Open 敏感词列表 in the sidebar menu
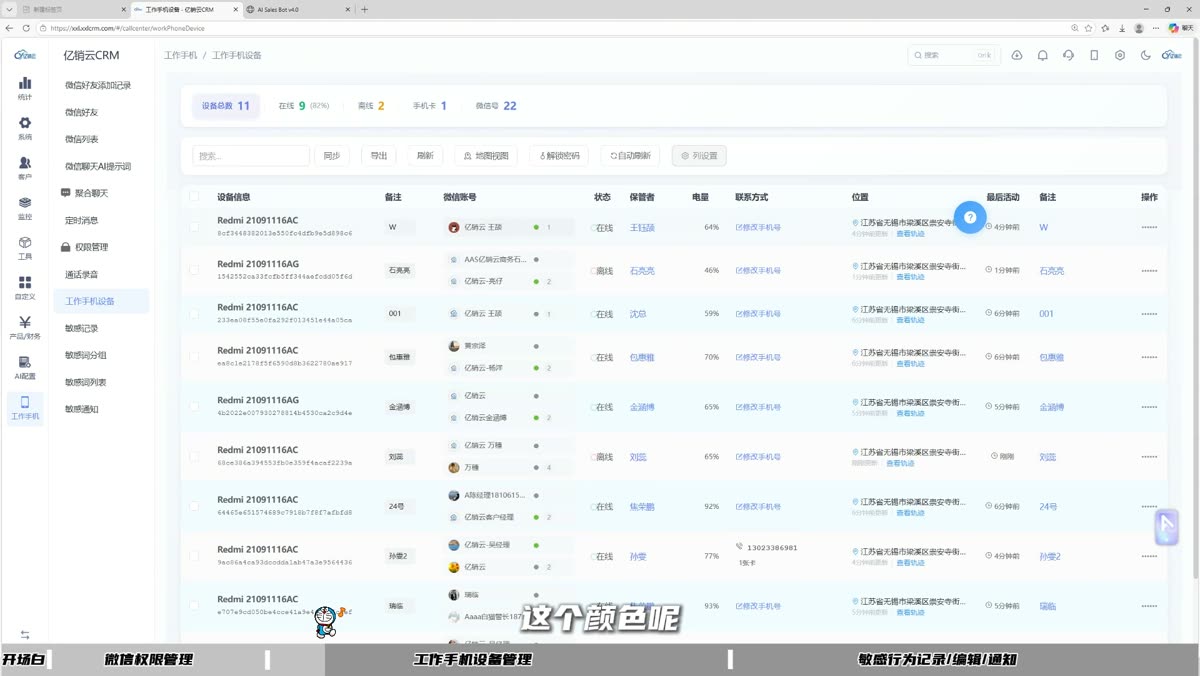The width and height of the screenshot is (1200, 676). pos(86,382)
